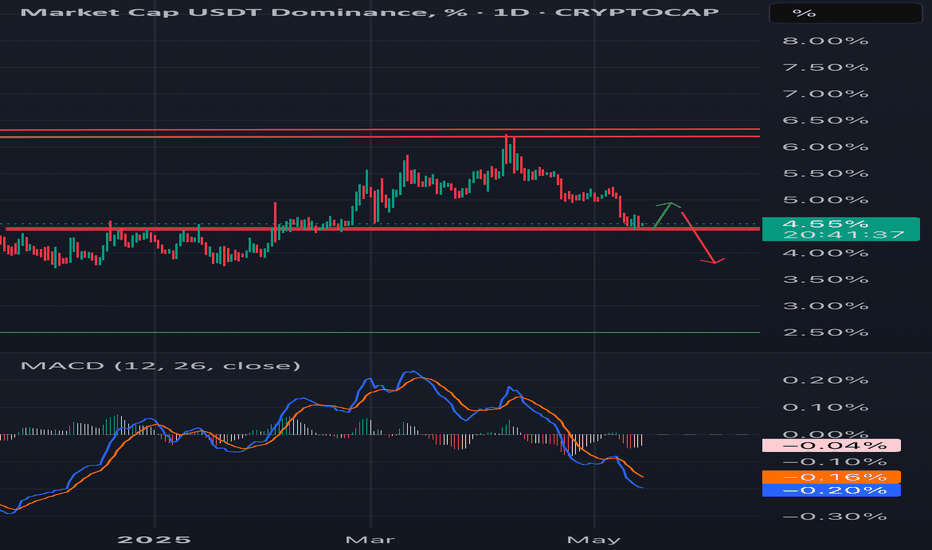
Task: Click the 3.00% price axis label
Action: tap(825, 306)
